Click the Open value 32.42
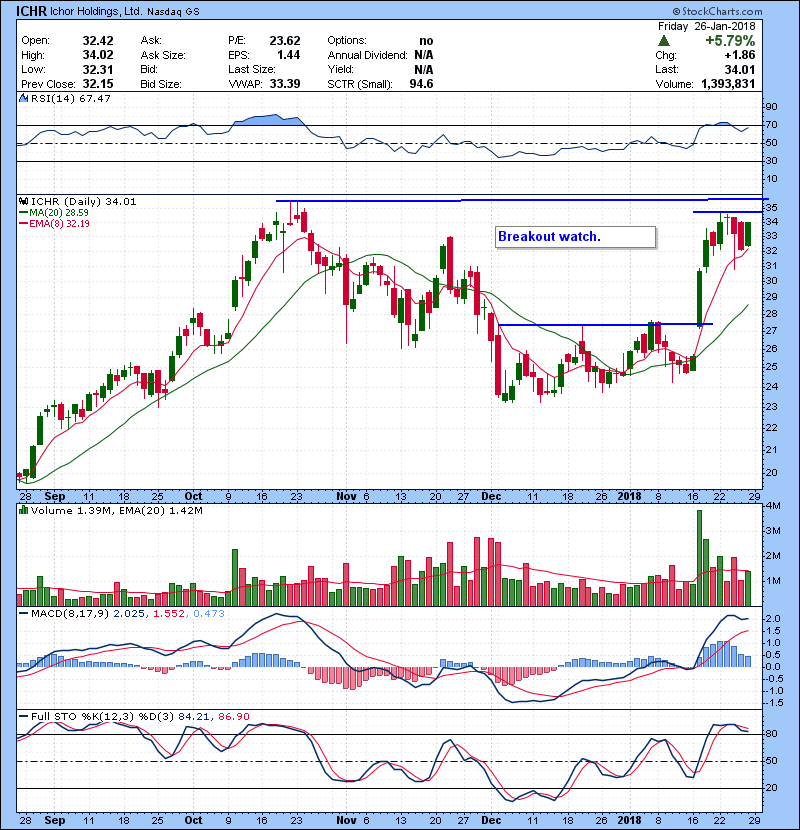This screenshot has height=830, width=800. point(97,40)
